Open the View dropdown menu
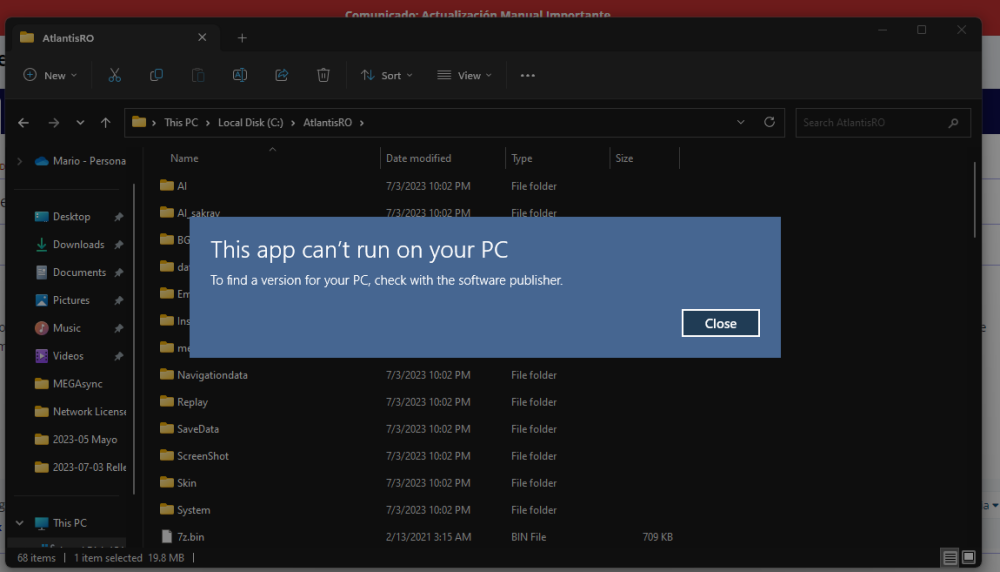 (x=464, y=75)
